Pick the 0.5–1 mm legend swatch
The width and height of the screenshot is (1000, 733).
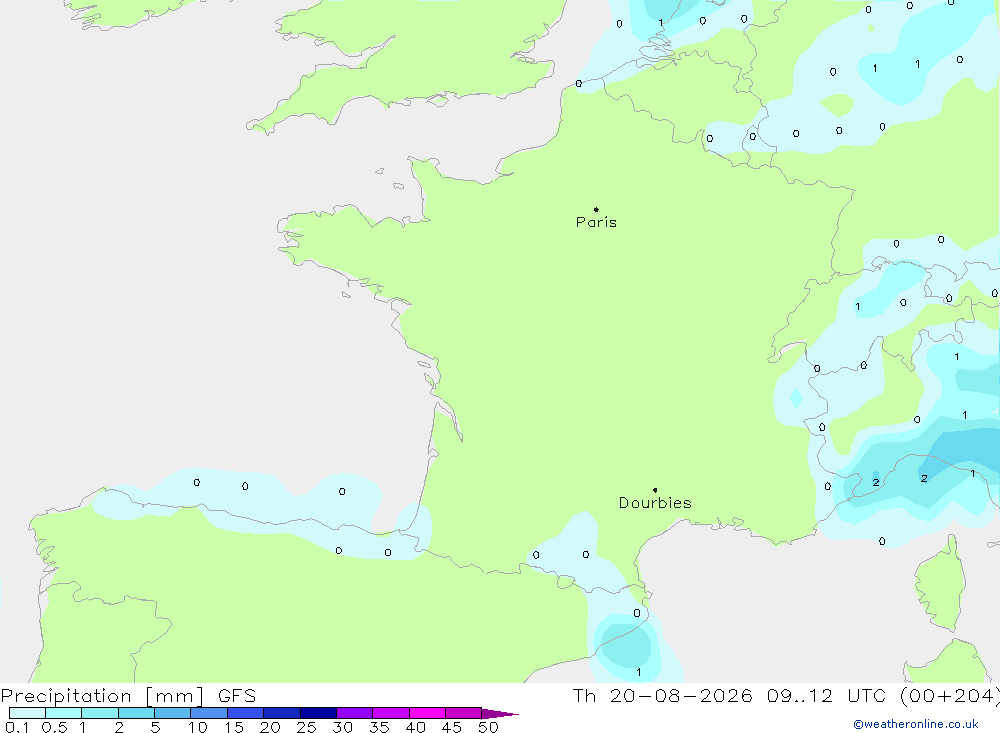(64, 713)
